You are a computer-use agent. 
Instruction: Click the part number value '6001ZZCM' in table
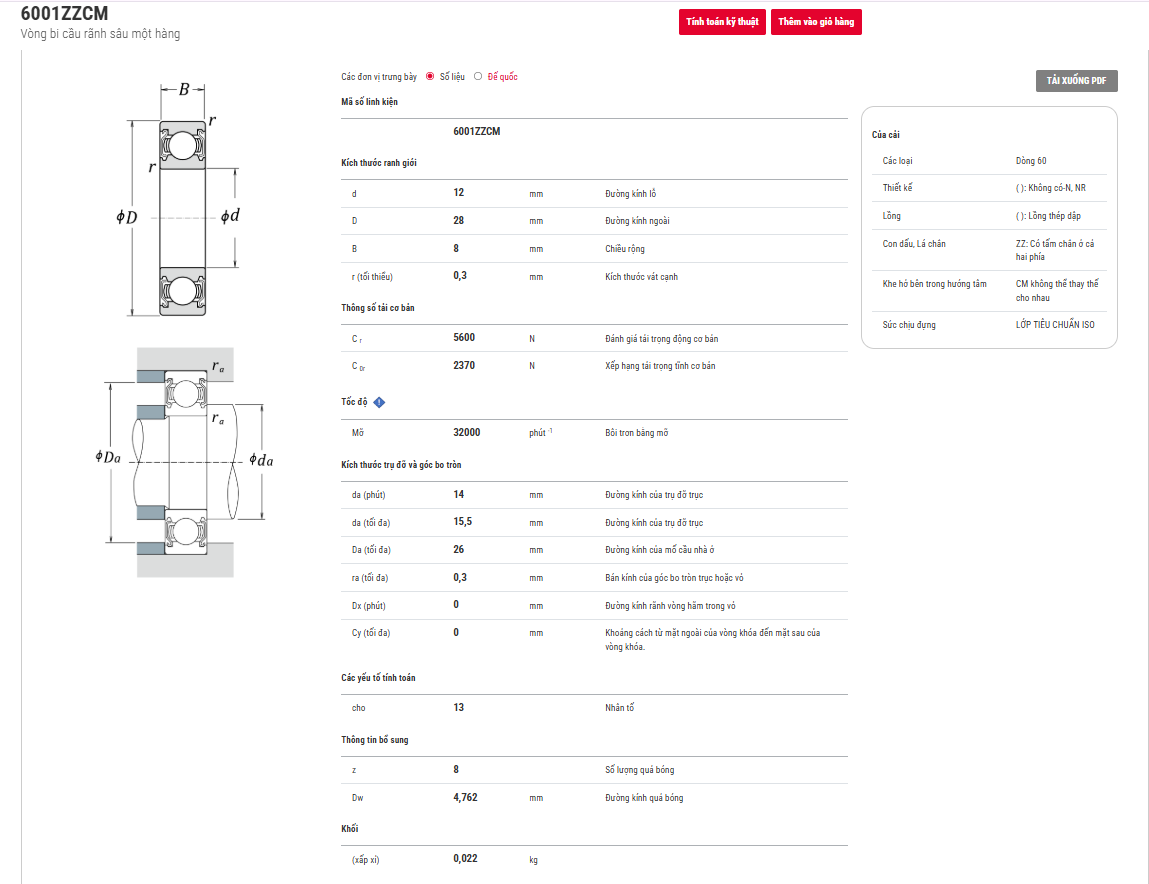[x=476, y=131]
